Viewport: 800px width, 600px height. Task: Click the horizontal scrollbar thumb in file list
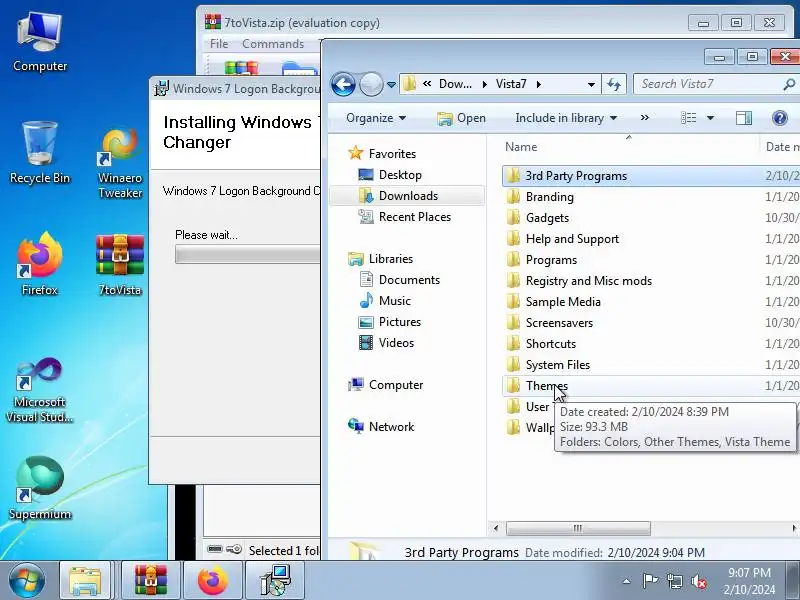(x=578, y=528)
